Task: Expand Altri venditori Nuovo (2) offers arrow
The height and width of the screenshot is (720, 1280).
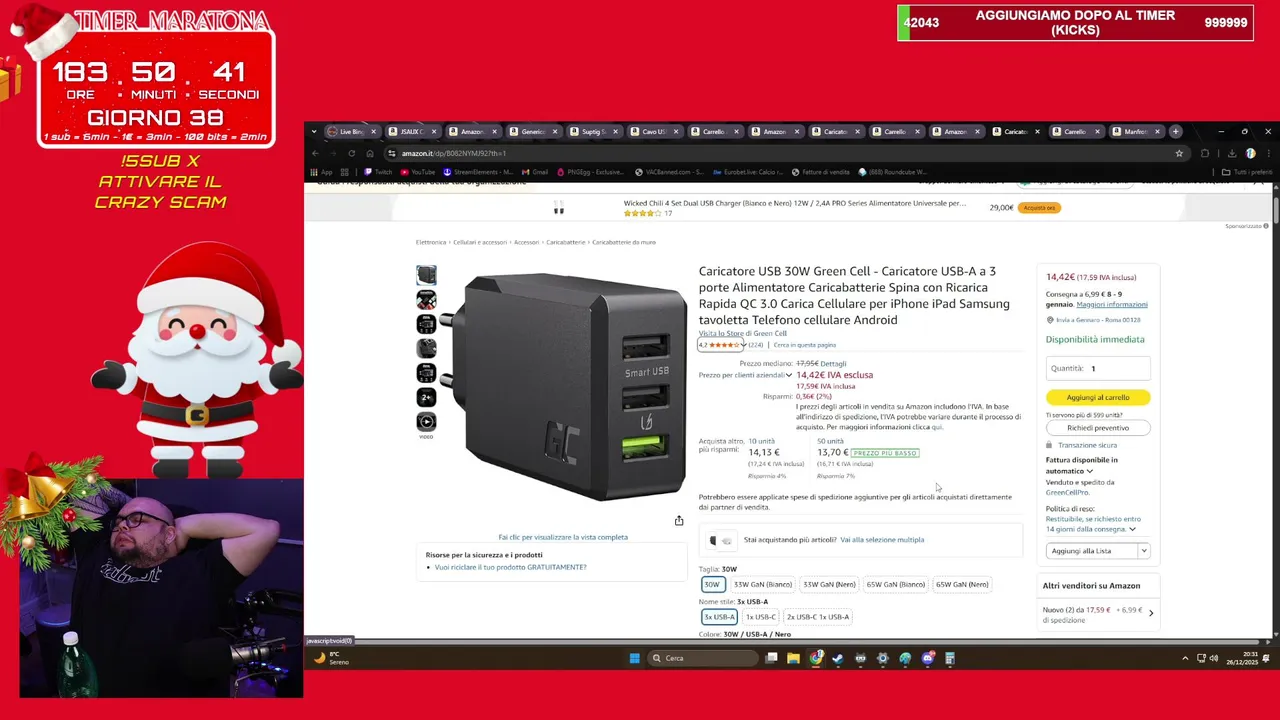Action: (1151, 613)
